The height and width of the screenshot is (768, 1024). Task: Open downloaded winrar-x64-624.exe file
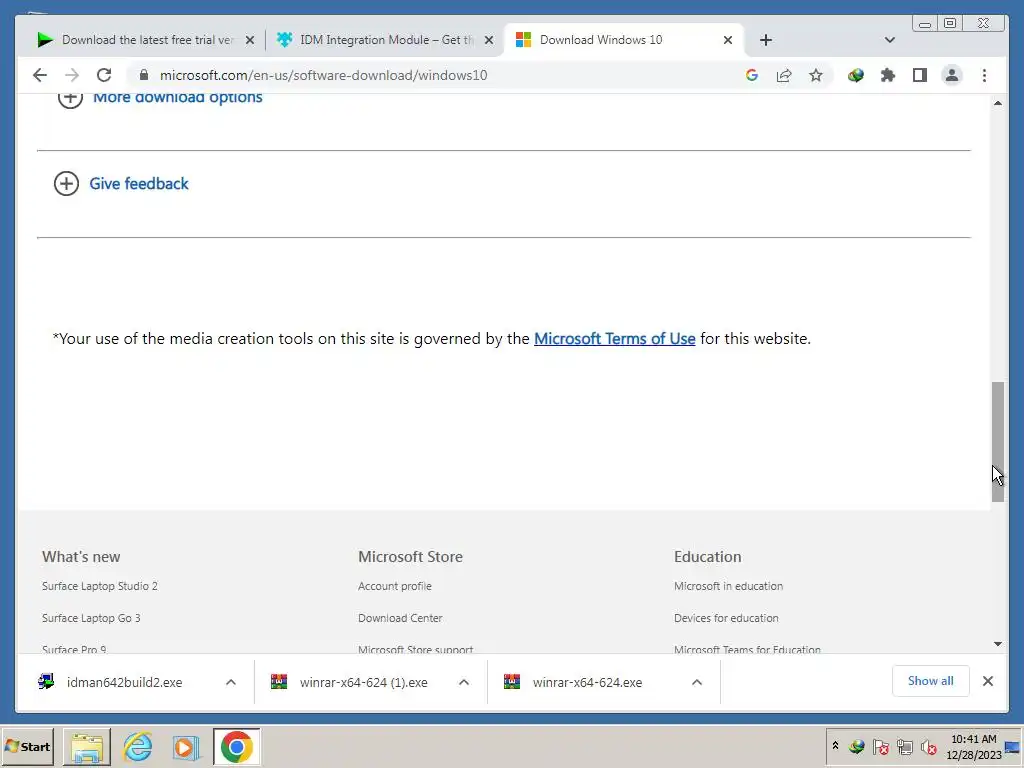[586, 682]
